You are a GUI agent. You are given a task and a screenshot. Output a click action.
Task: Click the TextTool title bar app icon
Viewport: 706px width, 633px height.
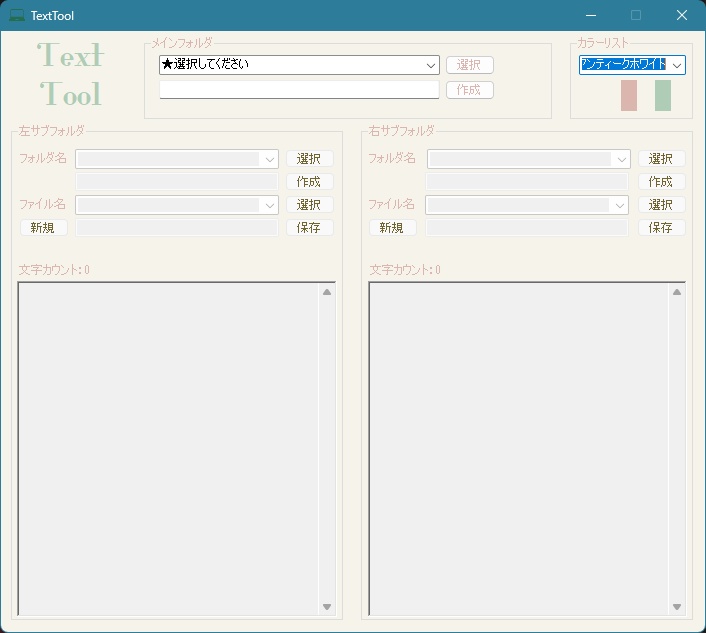17,15
